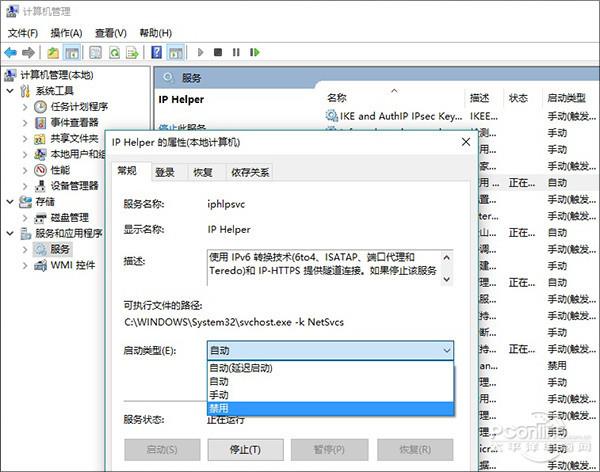Image resolution: width=600 pixels, height=472 pixels.
Task: Click the Refresh toolbar icon
Action: [x=115, y=52]
